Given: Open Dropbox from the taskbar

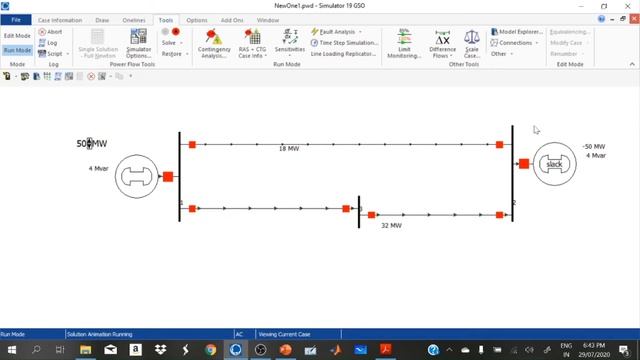Looking at the screenshot, I should [160, 350].
